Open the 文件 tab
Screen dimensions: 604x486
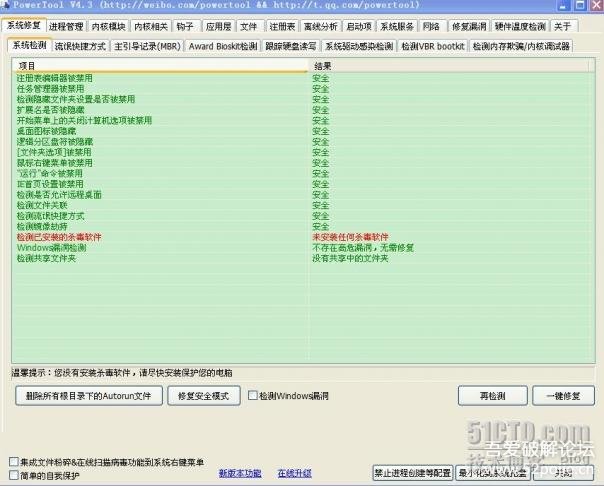(249, 26)
